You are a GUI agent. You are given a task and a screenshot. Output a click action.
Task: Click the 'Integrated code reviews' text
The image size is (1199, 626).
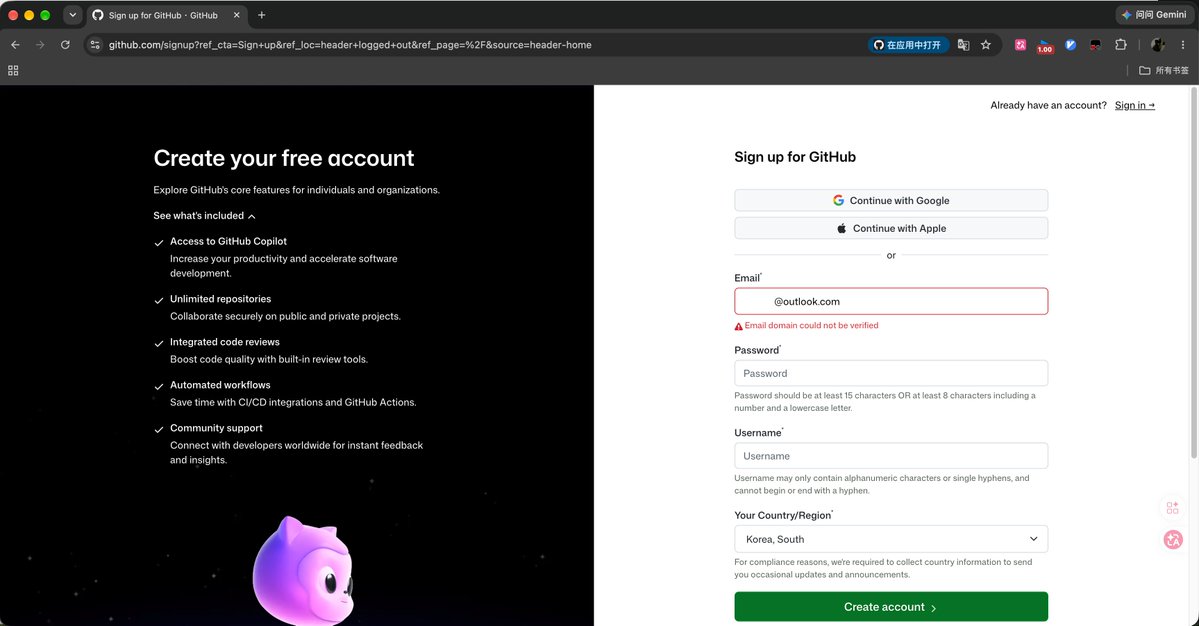point(225,342)
